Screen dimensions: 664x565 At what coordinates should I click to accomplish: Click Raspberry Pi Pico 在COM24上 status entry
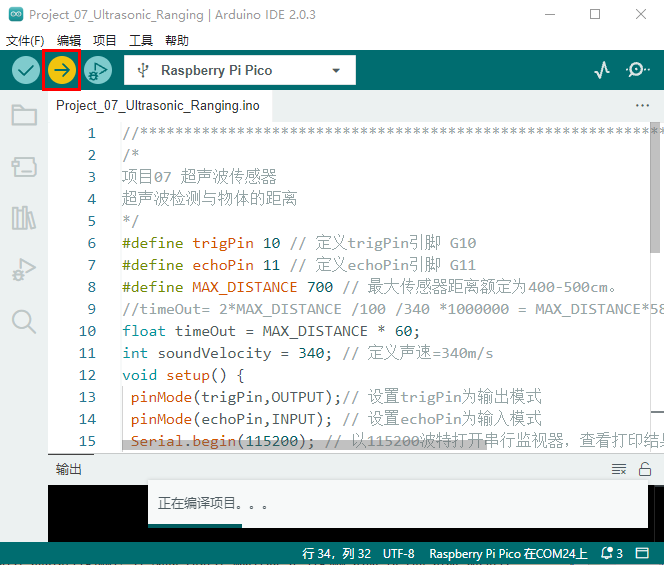tap(508, 554)
